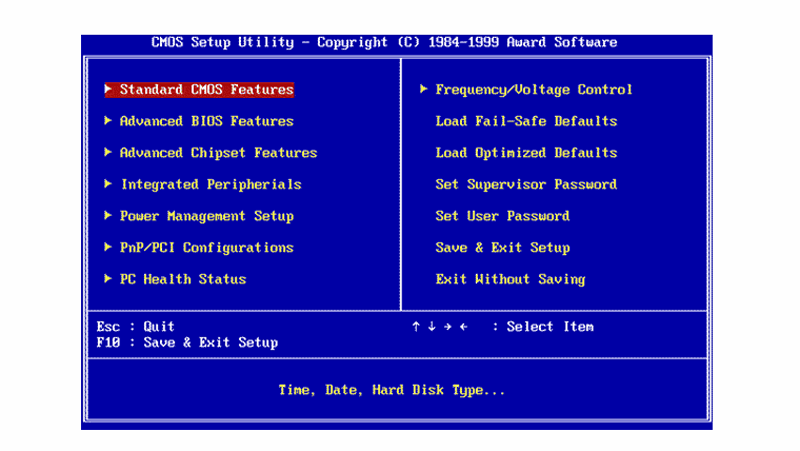Open the highlighted Standard CMOS Features entry
The image size is (800, 451).
206,90
